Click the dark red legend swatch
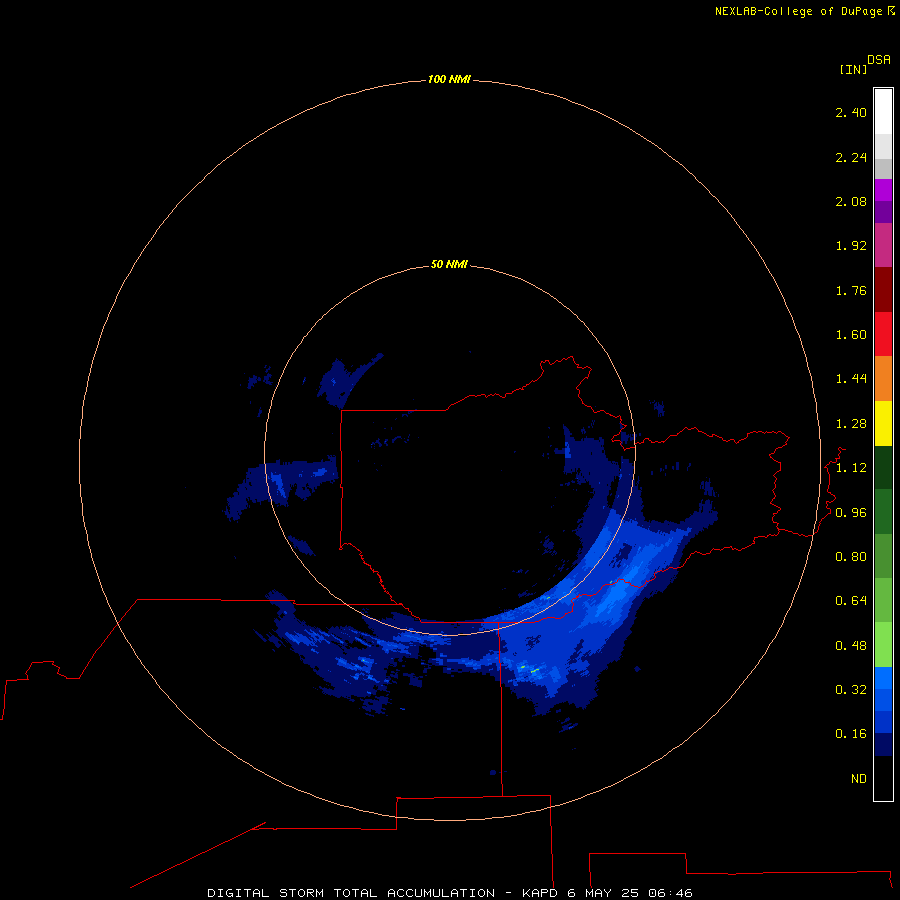The width and height of the screenshot is (900, 900). point(883,290)
